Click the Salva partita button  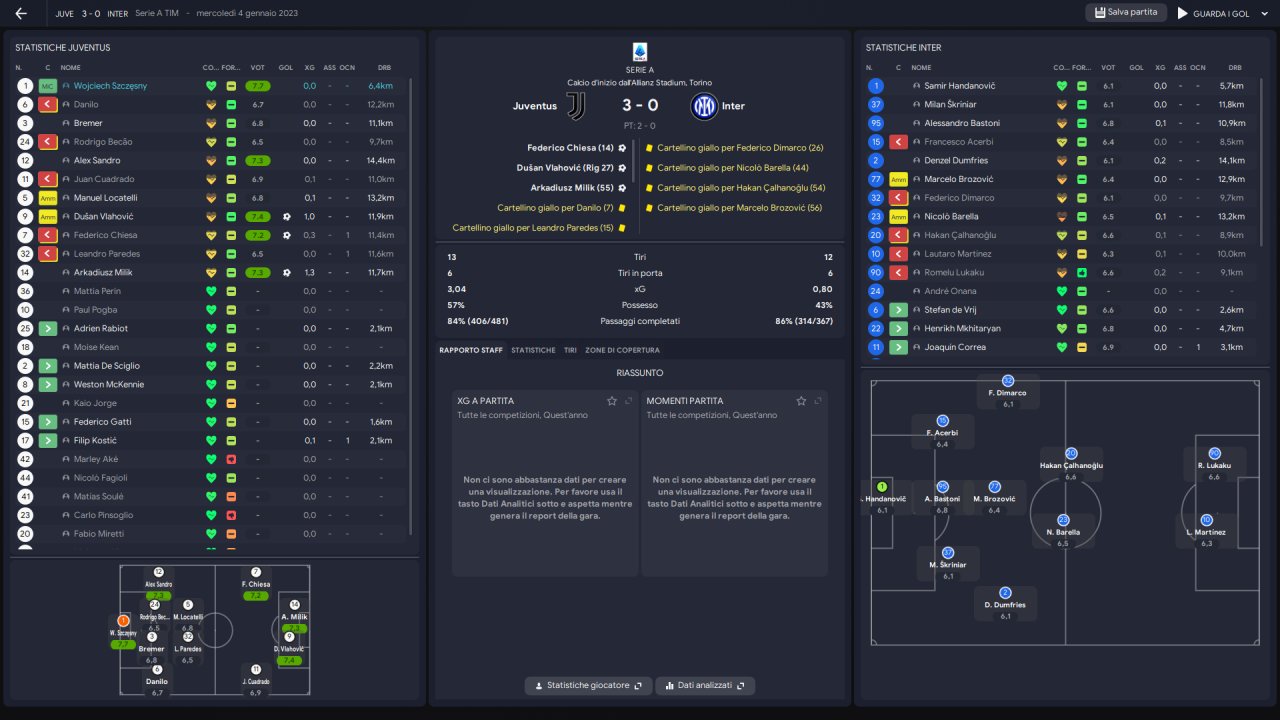(x=1126, y=12)
